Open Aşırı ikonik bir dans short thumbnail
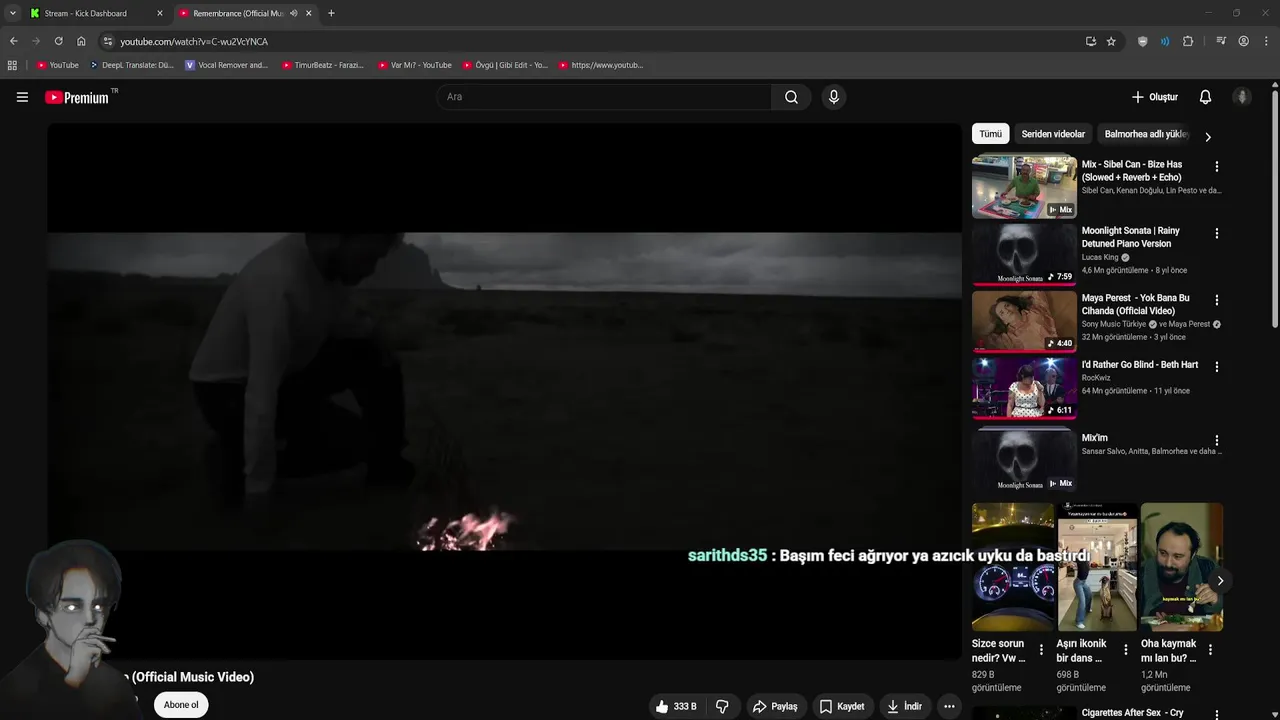1280x720 pixels. [x=1097, y=567]
